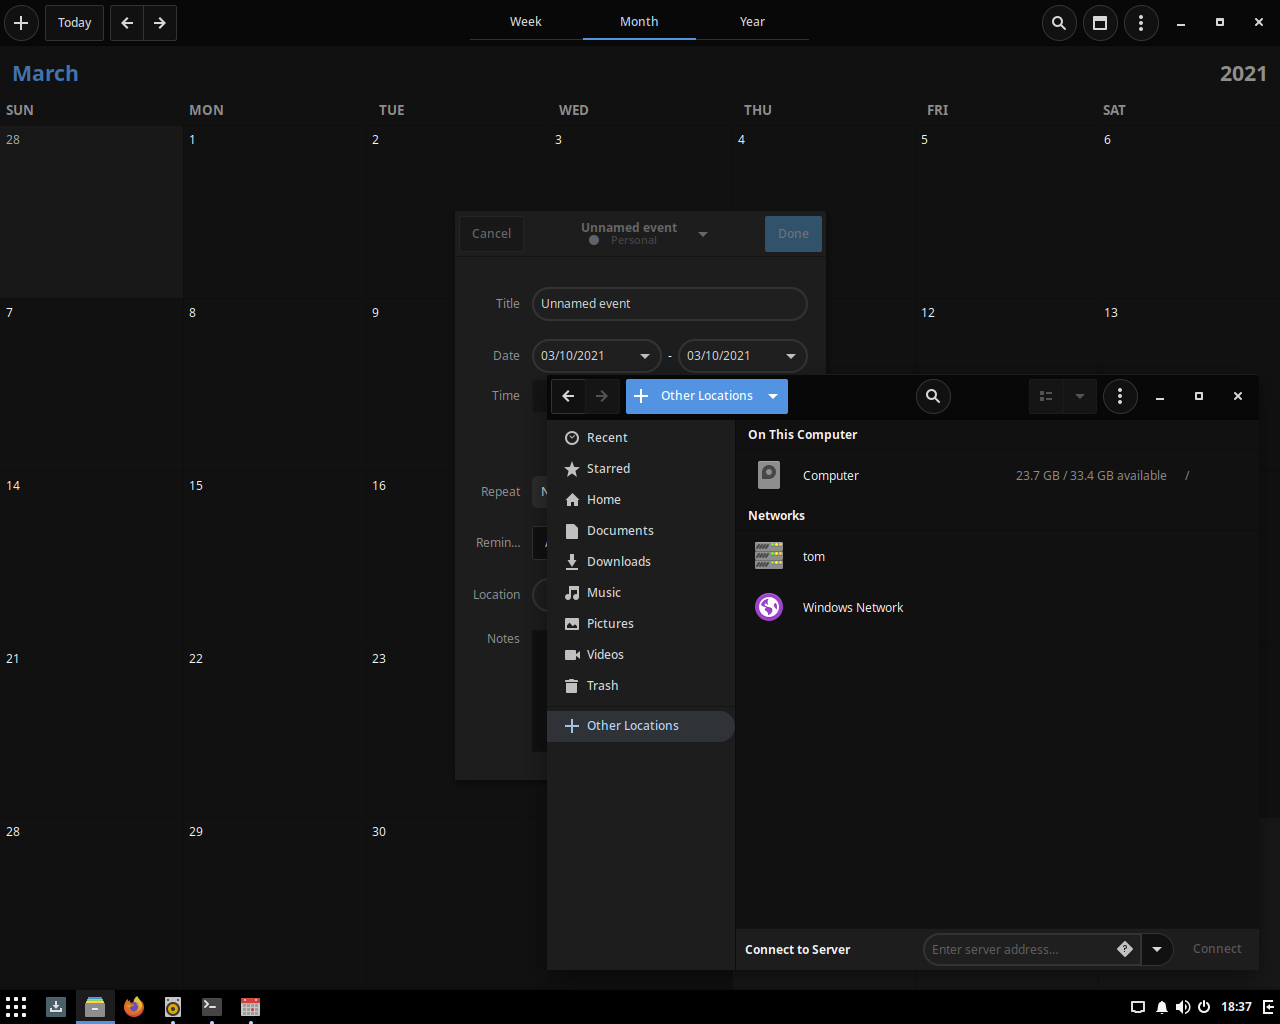
Task: Add a new event in the Calendar toolbar
Action: [21, 23]
